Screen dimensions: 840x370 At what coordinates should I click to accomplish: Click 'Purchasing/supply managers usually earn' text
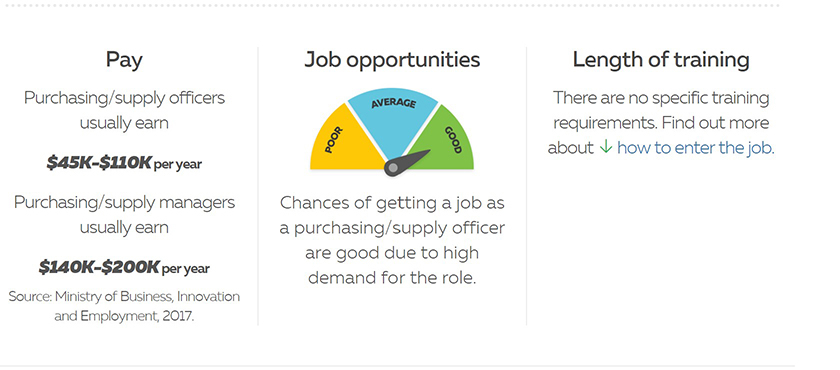point(124,215)
